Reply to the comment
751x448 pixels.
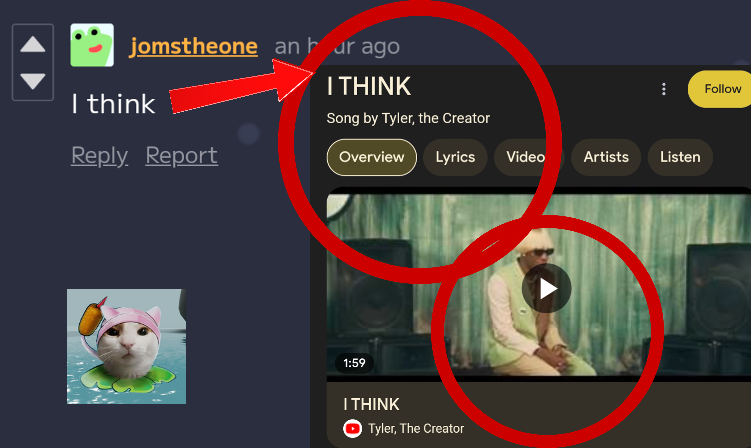tap(99, 155)
